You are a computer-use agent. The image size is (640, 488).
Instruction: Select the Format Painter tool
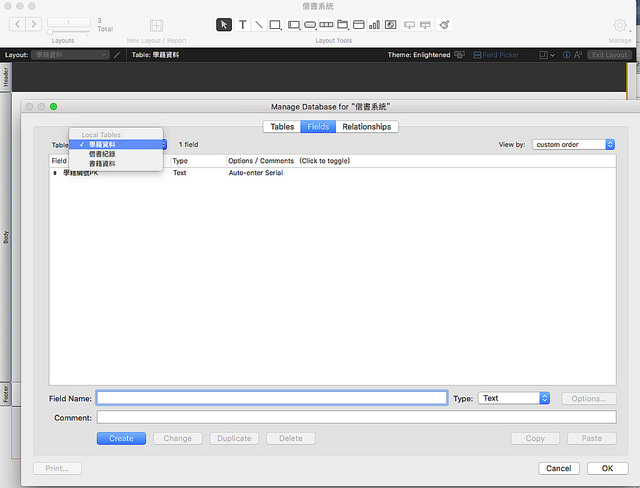444,25
